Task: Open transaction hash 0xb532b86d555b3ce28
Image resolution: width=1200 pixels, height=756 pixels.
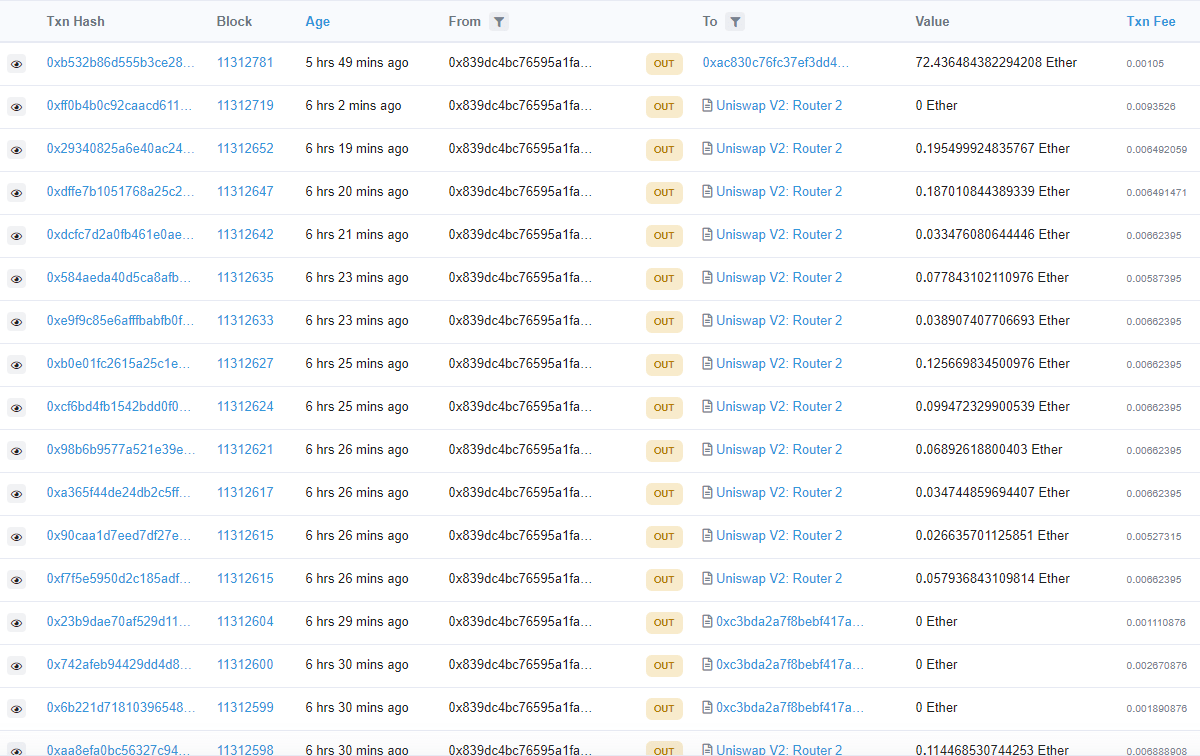Action: (x=121, y=62)
